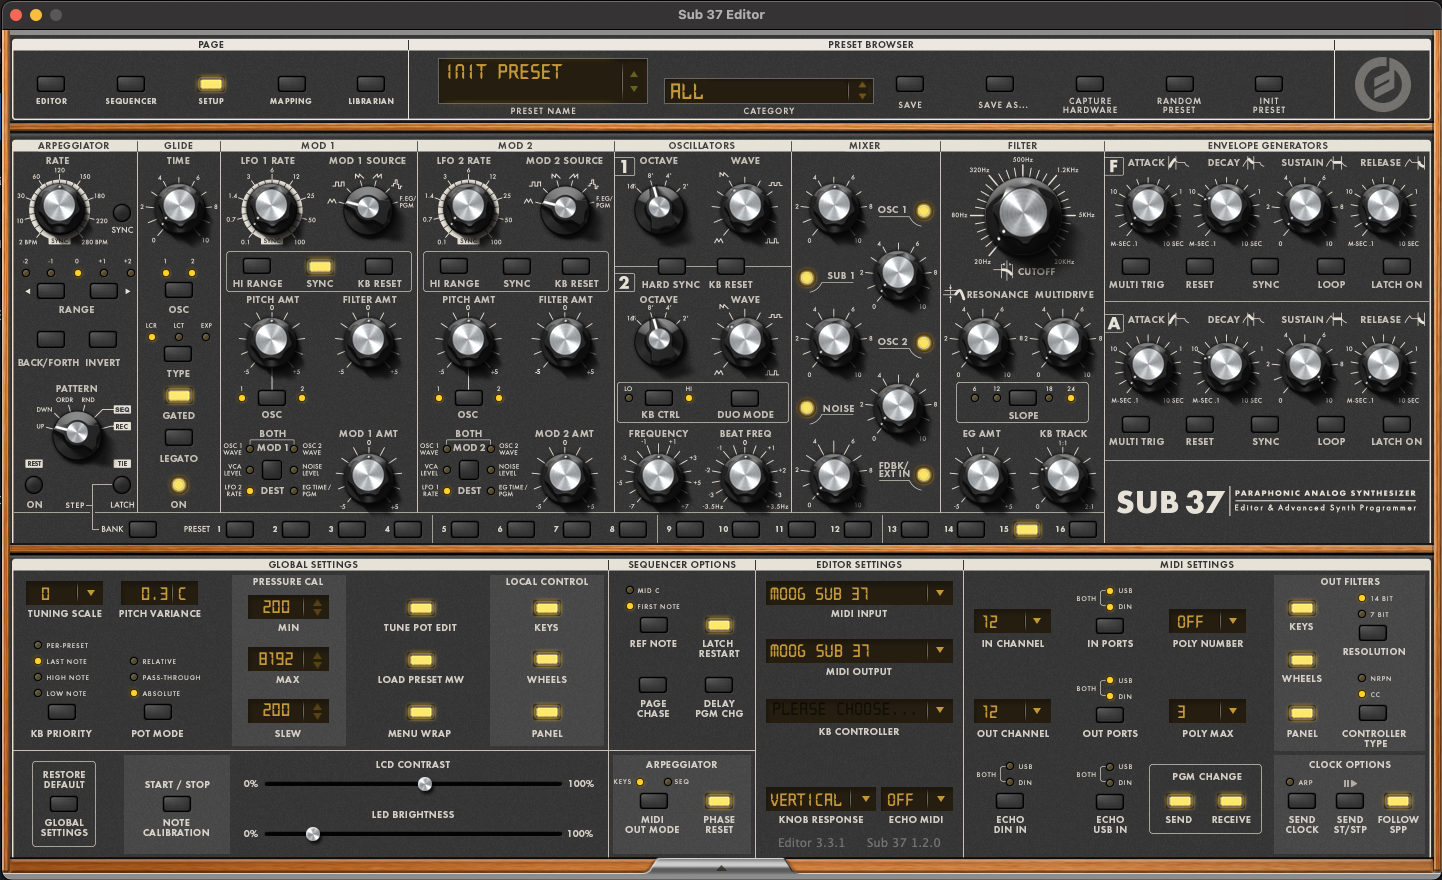The width and height of the screenshot is (1442, 880).
Task: Open the Echo MIDI dropdown
Action: 917,800
